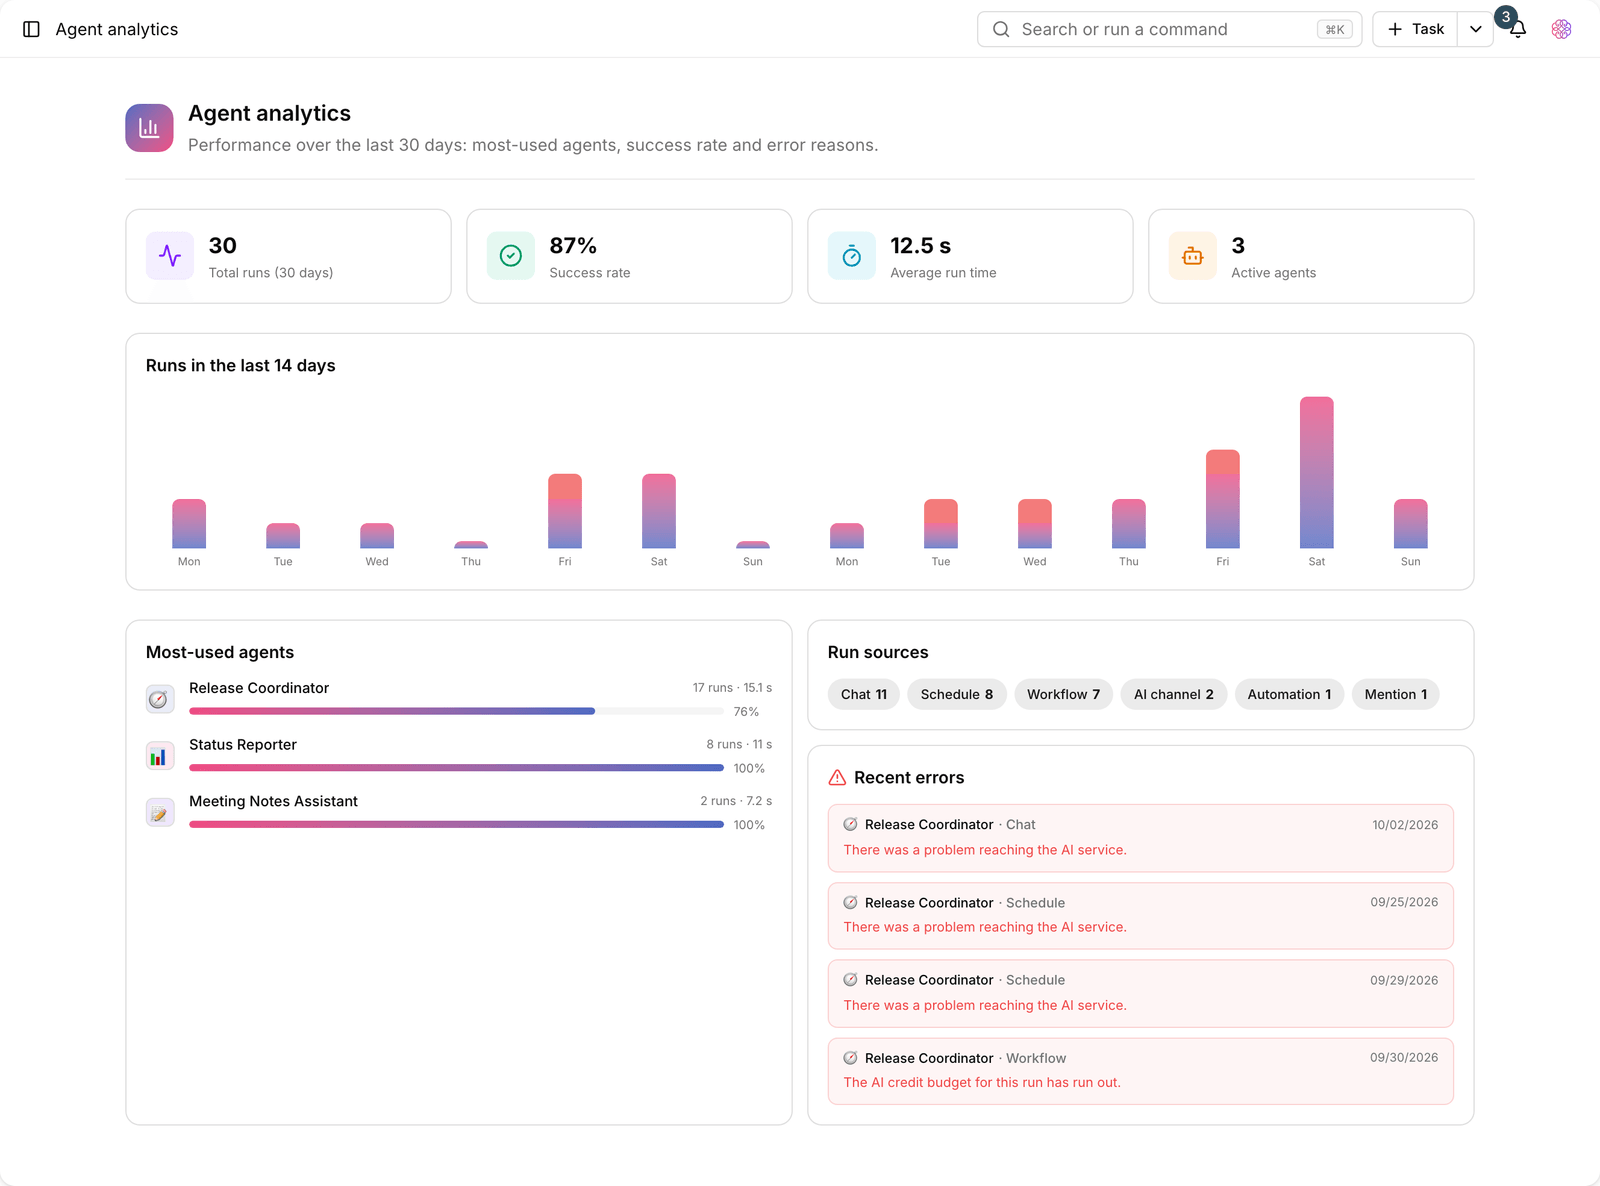Click the Total runs pulse icon
The width and height of the screenshot is (1600, 1186).
tap(170, 256)
